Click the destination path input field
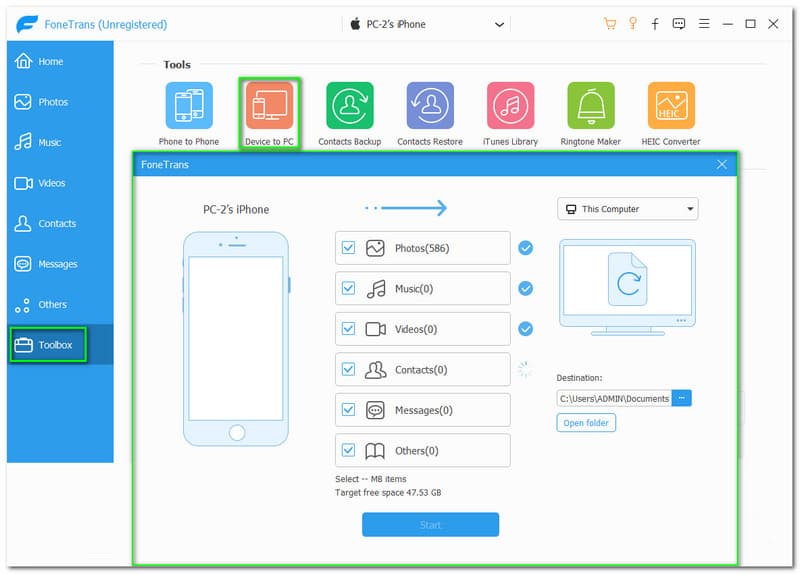The height and width of the screenshot is (574, 800). click(x=614, y=398)
